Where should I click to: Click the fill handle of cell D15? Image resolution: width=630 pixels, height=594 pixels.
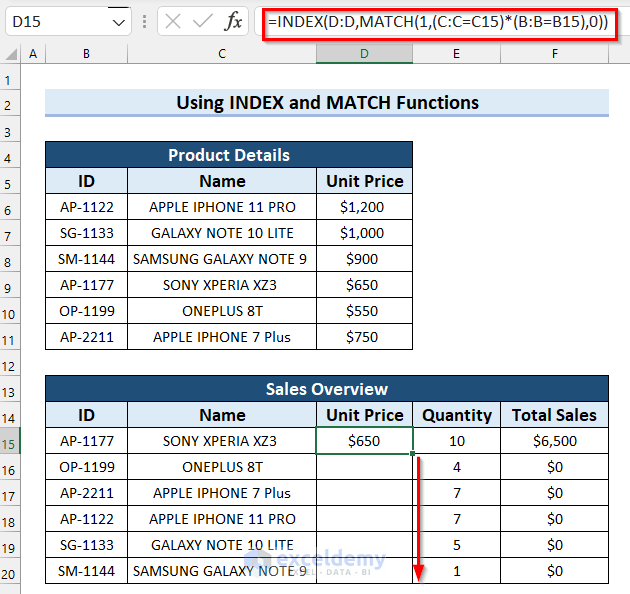413,454
